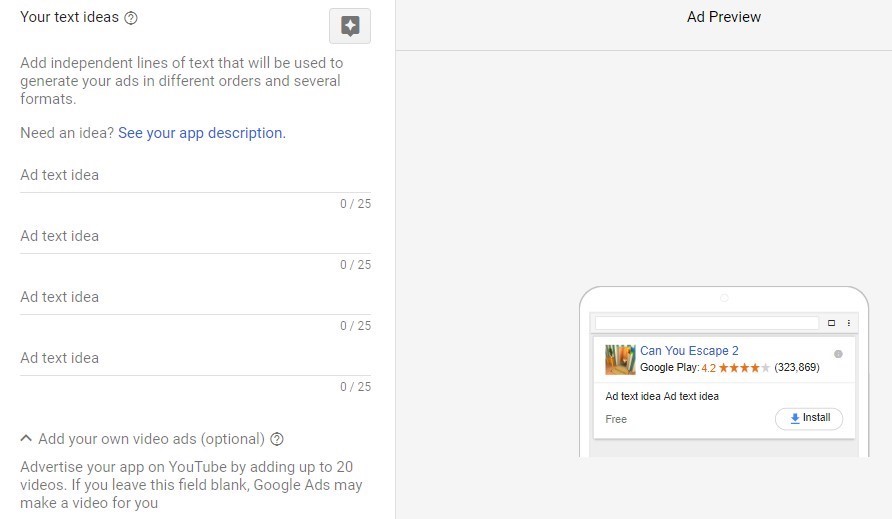This screenshot has width=892, height=519.
Task: Click the tabs square icon in phone browser
Action: (831, 323)
